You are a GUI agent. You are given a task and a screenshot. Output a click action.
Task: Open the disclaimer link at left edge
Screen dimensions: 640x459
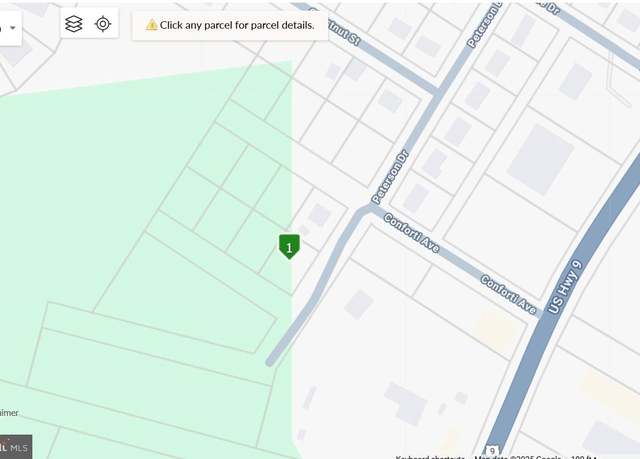[9, 412]
